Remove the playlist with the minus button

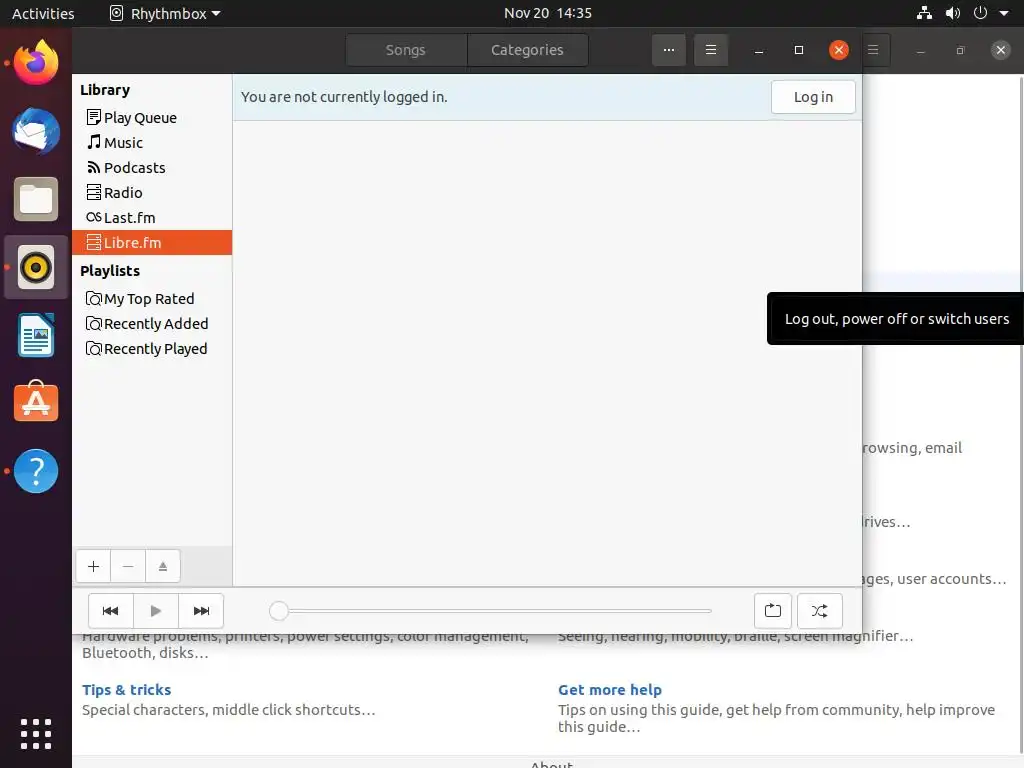tap(128, 566)
